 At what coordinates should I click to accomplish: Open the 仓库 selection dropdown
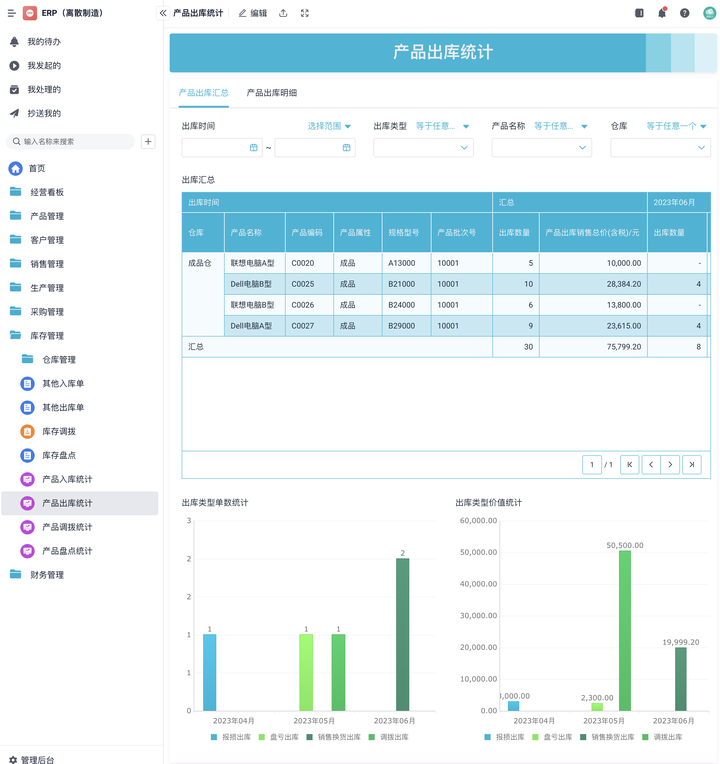pos(659,148)
